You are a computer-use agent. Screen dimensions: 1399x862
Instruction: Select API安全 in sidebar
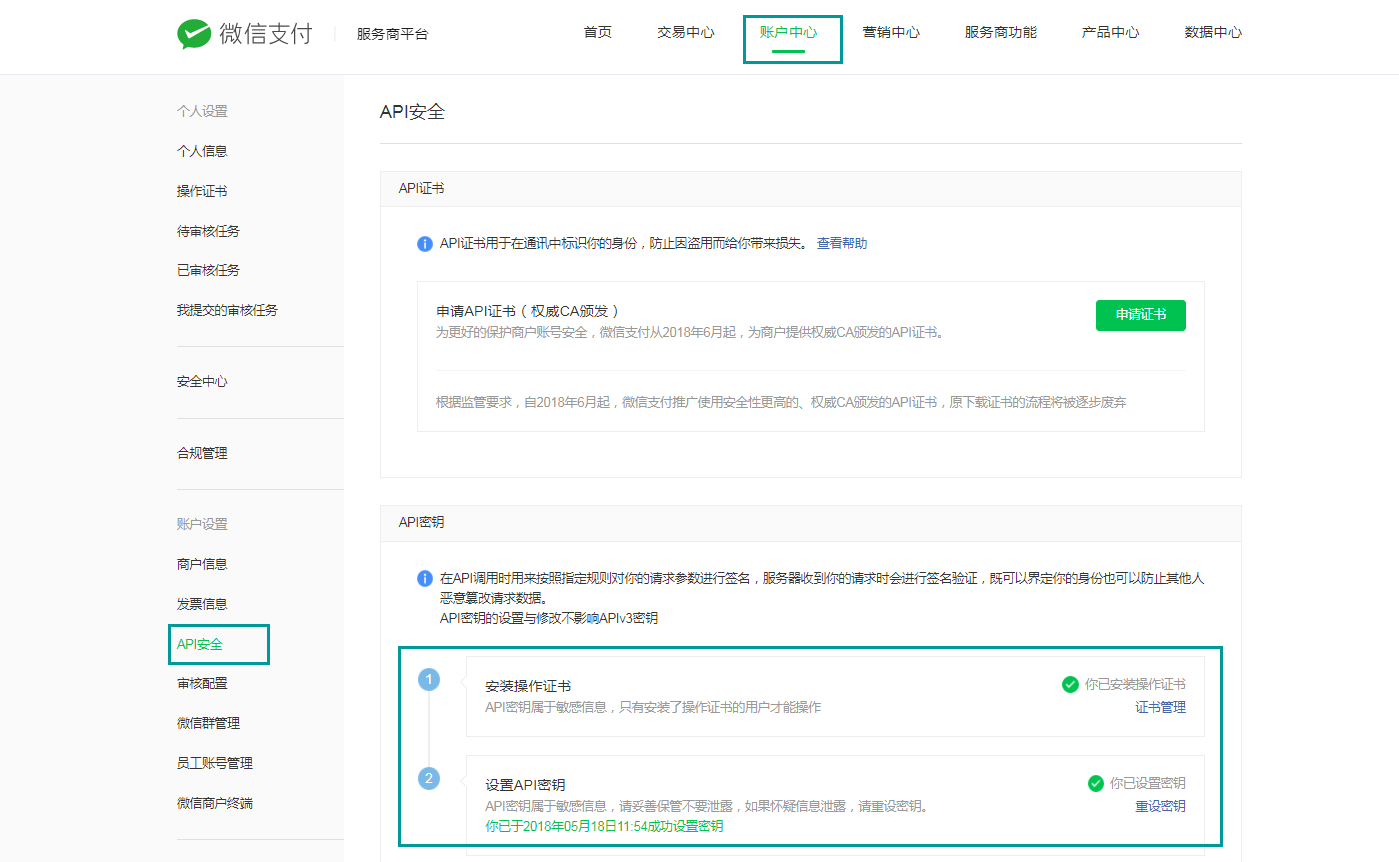point(200,644)
